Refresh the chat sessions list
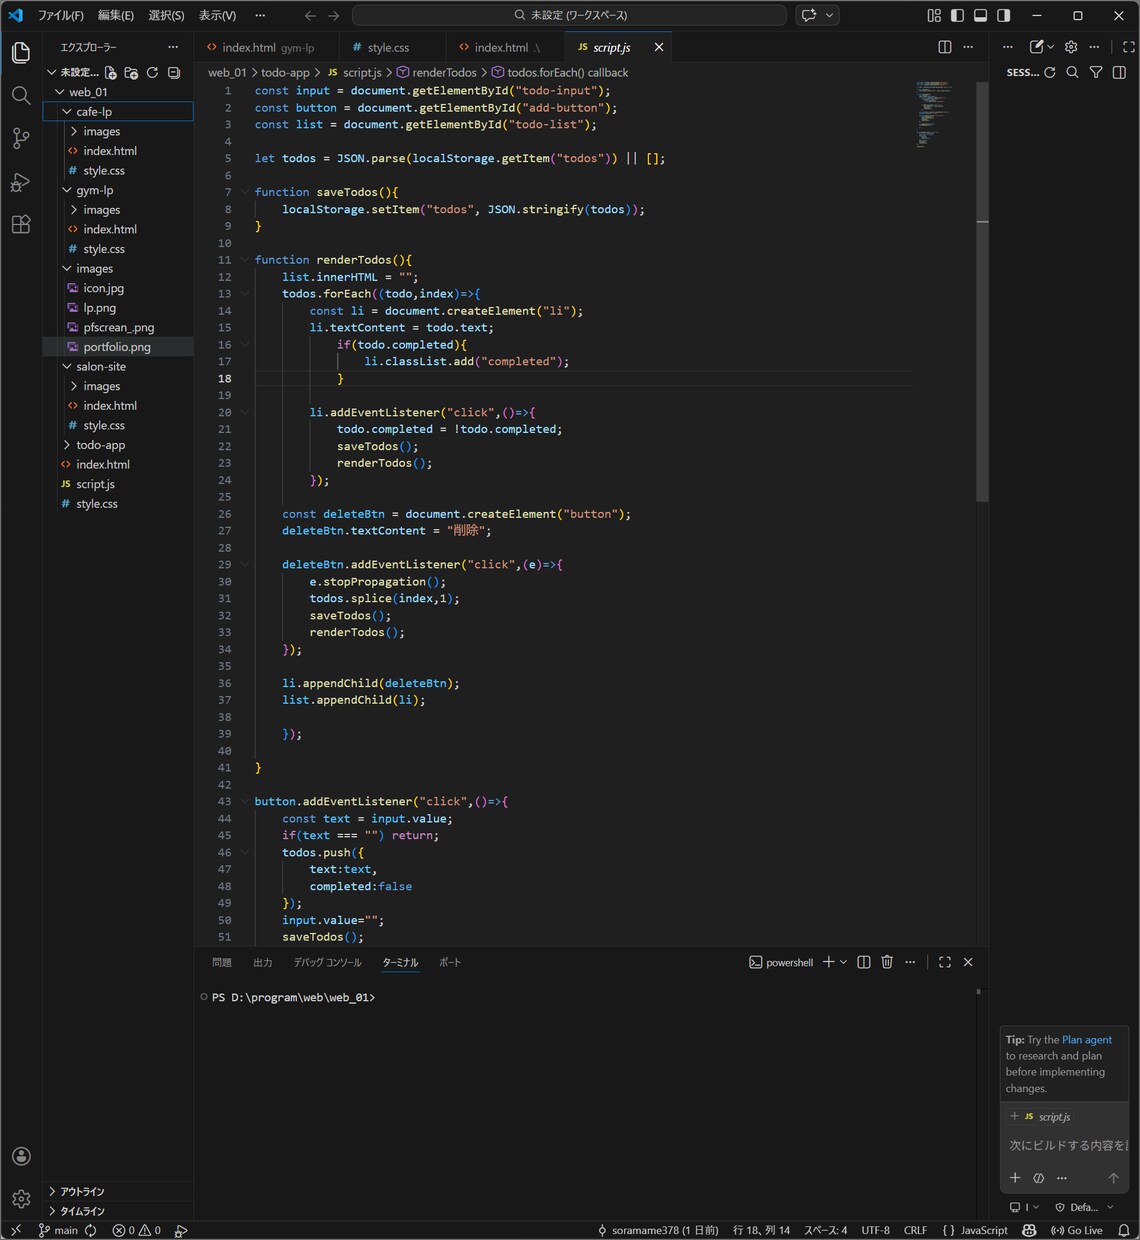The height and width of the screenshot is (1240, 1140). click(x=1050, y=73)
